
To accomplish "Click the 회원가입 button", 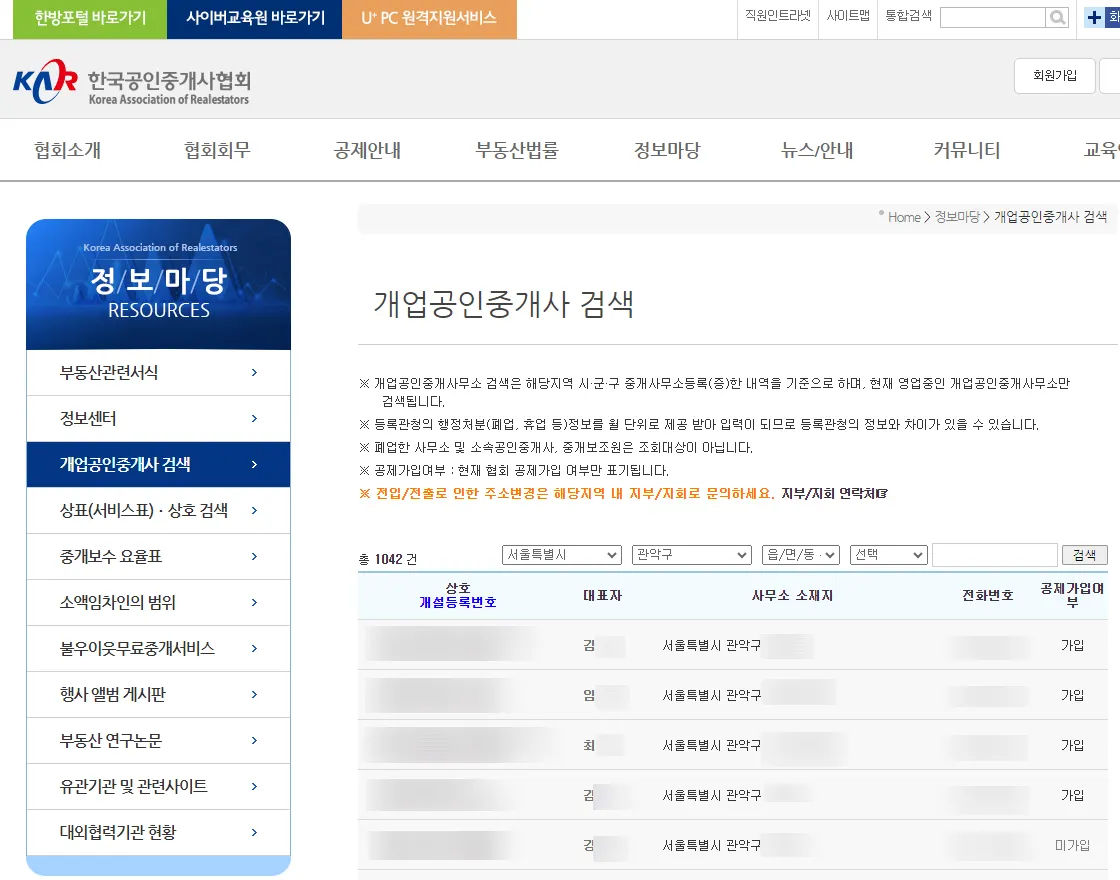I will [x=1055, y=76].
